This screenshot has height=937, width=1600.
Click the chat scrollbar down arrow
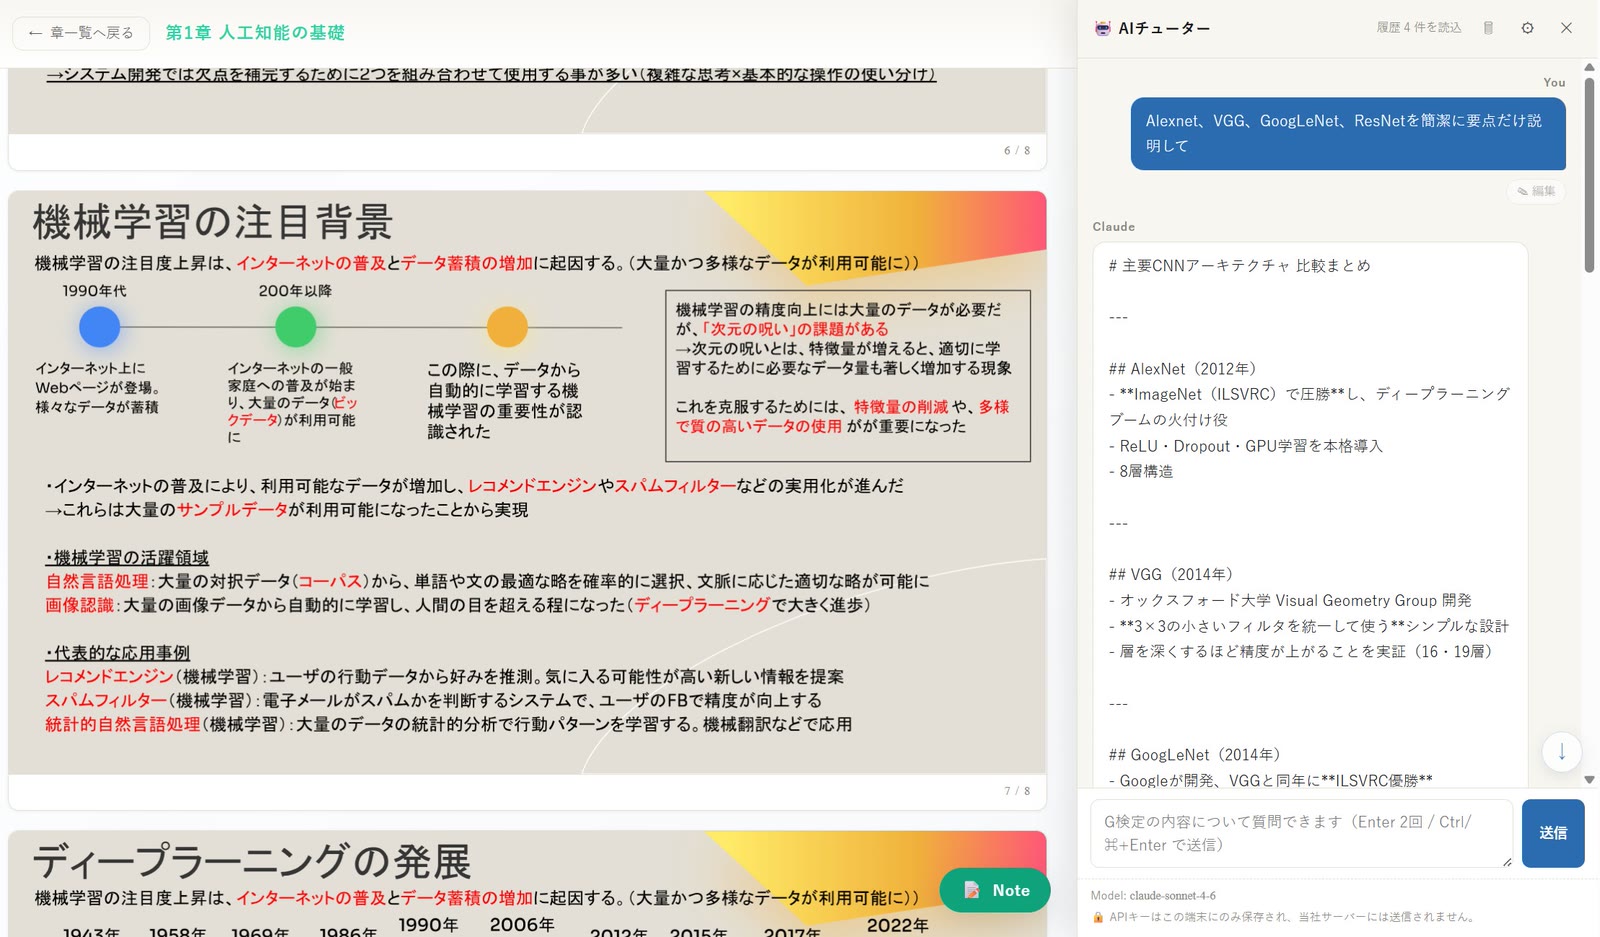1589,779
